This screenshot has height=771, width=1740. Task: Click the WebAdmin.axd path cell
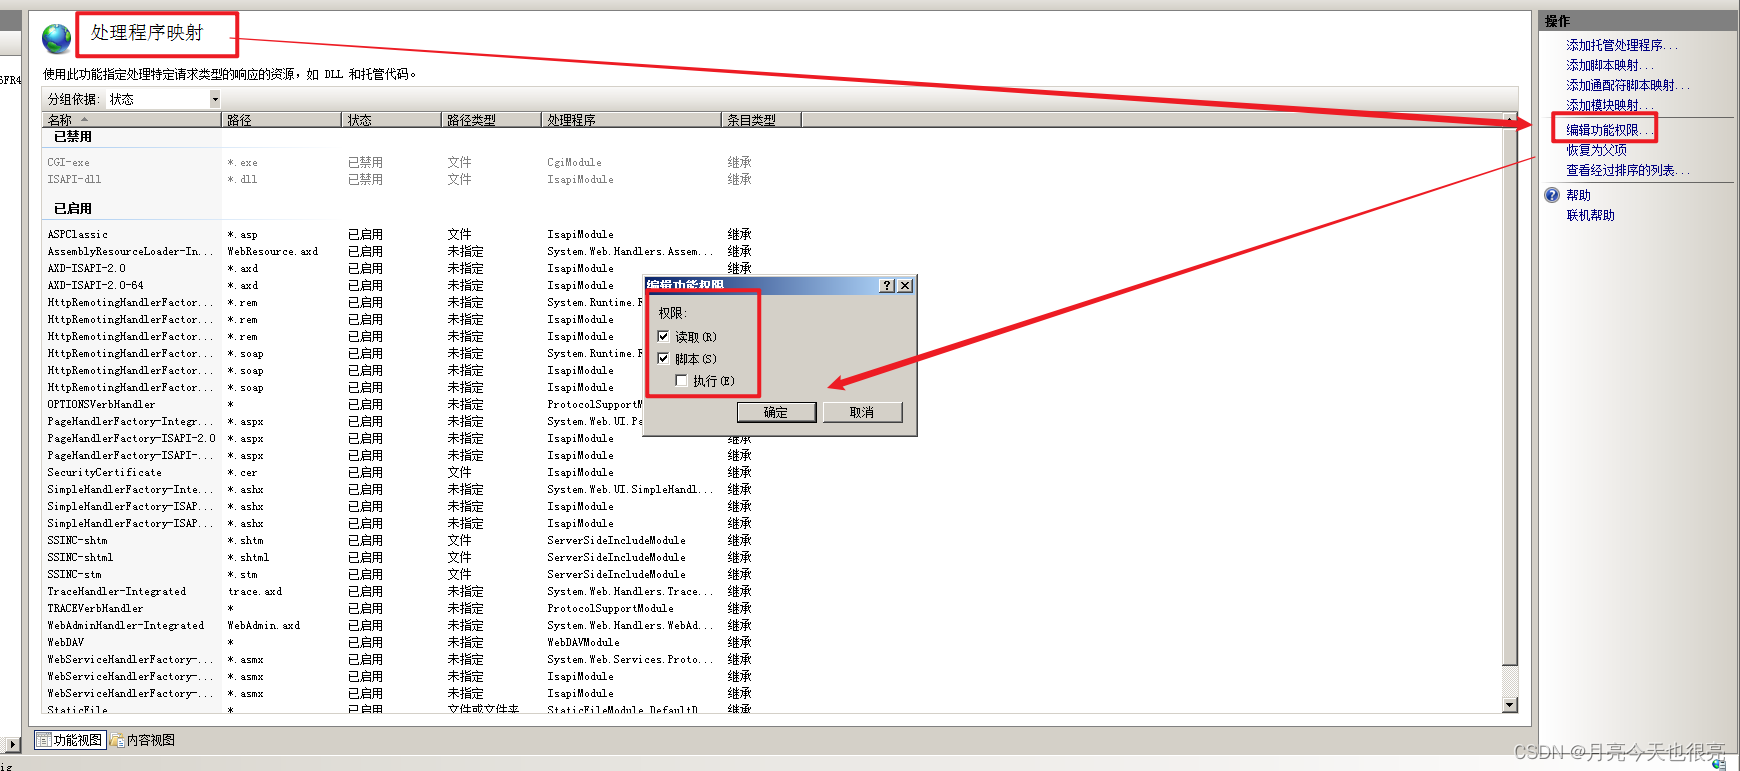click(x=263, y=625)
